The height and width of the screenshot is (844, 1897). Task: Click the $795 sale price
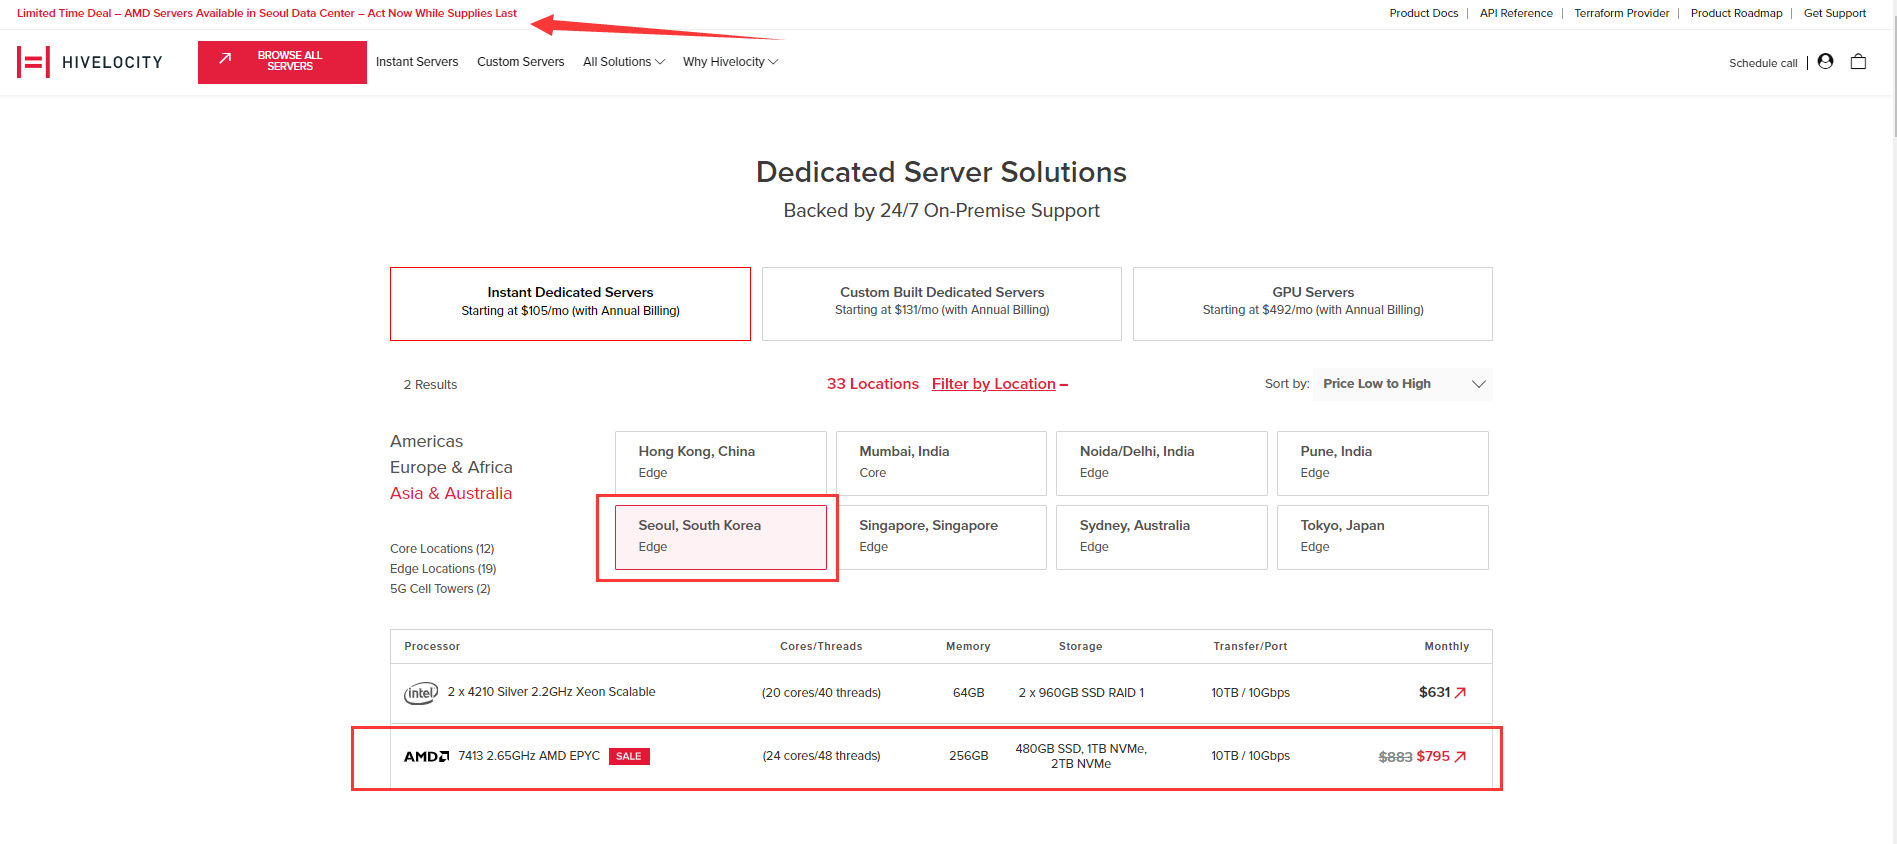(x=1433, y=756)
